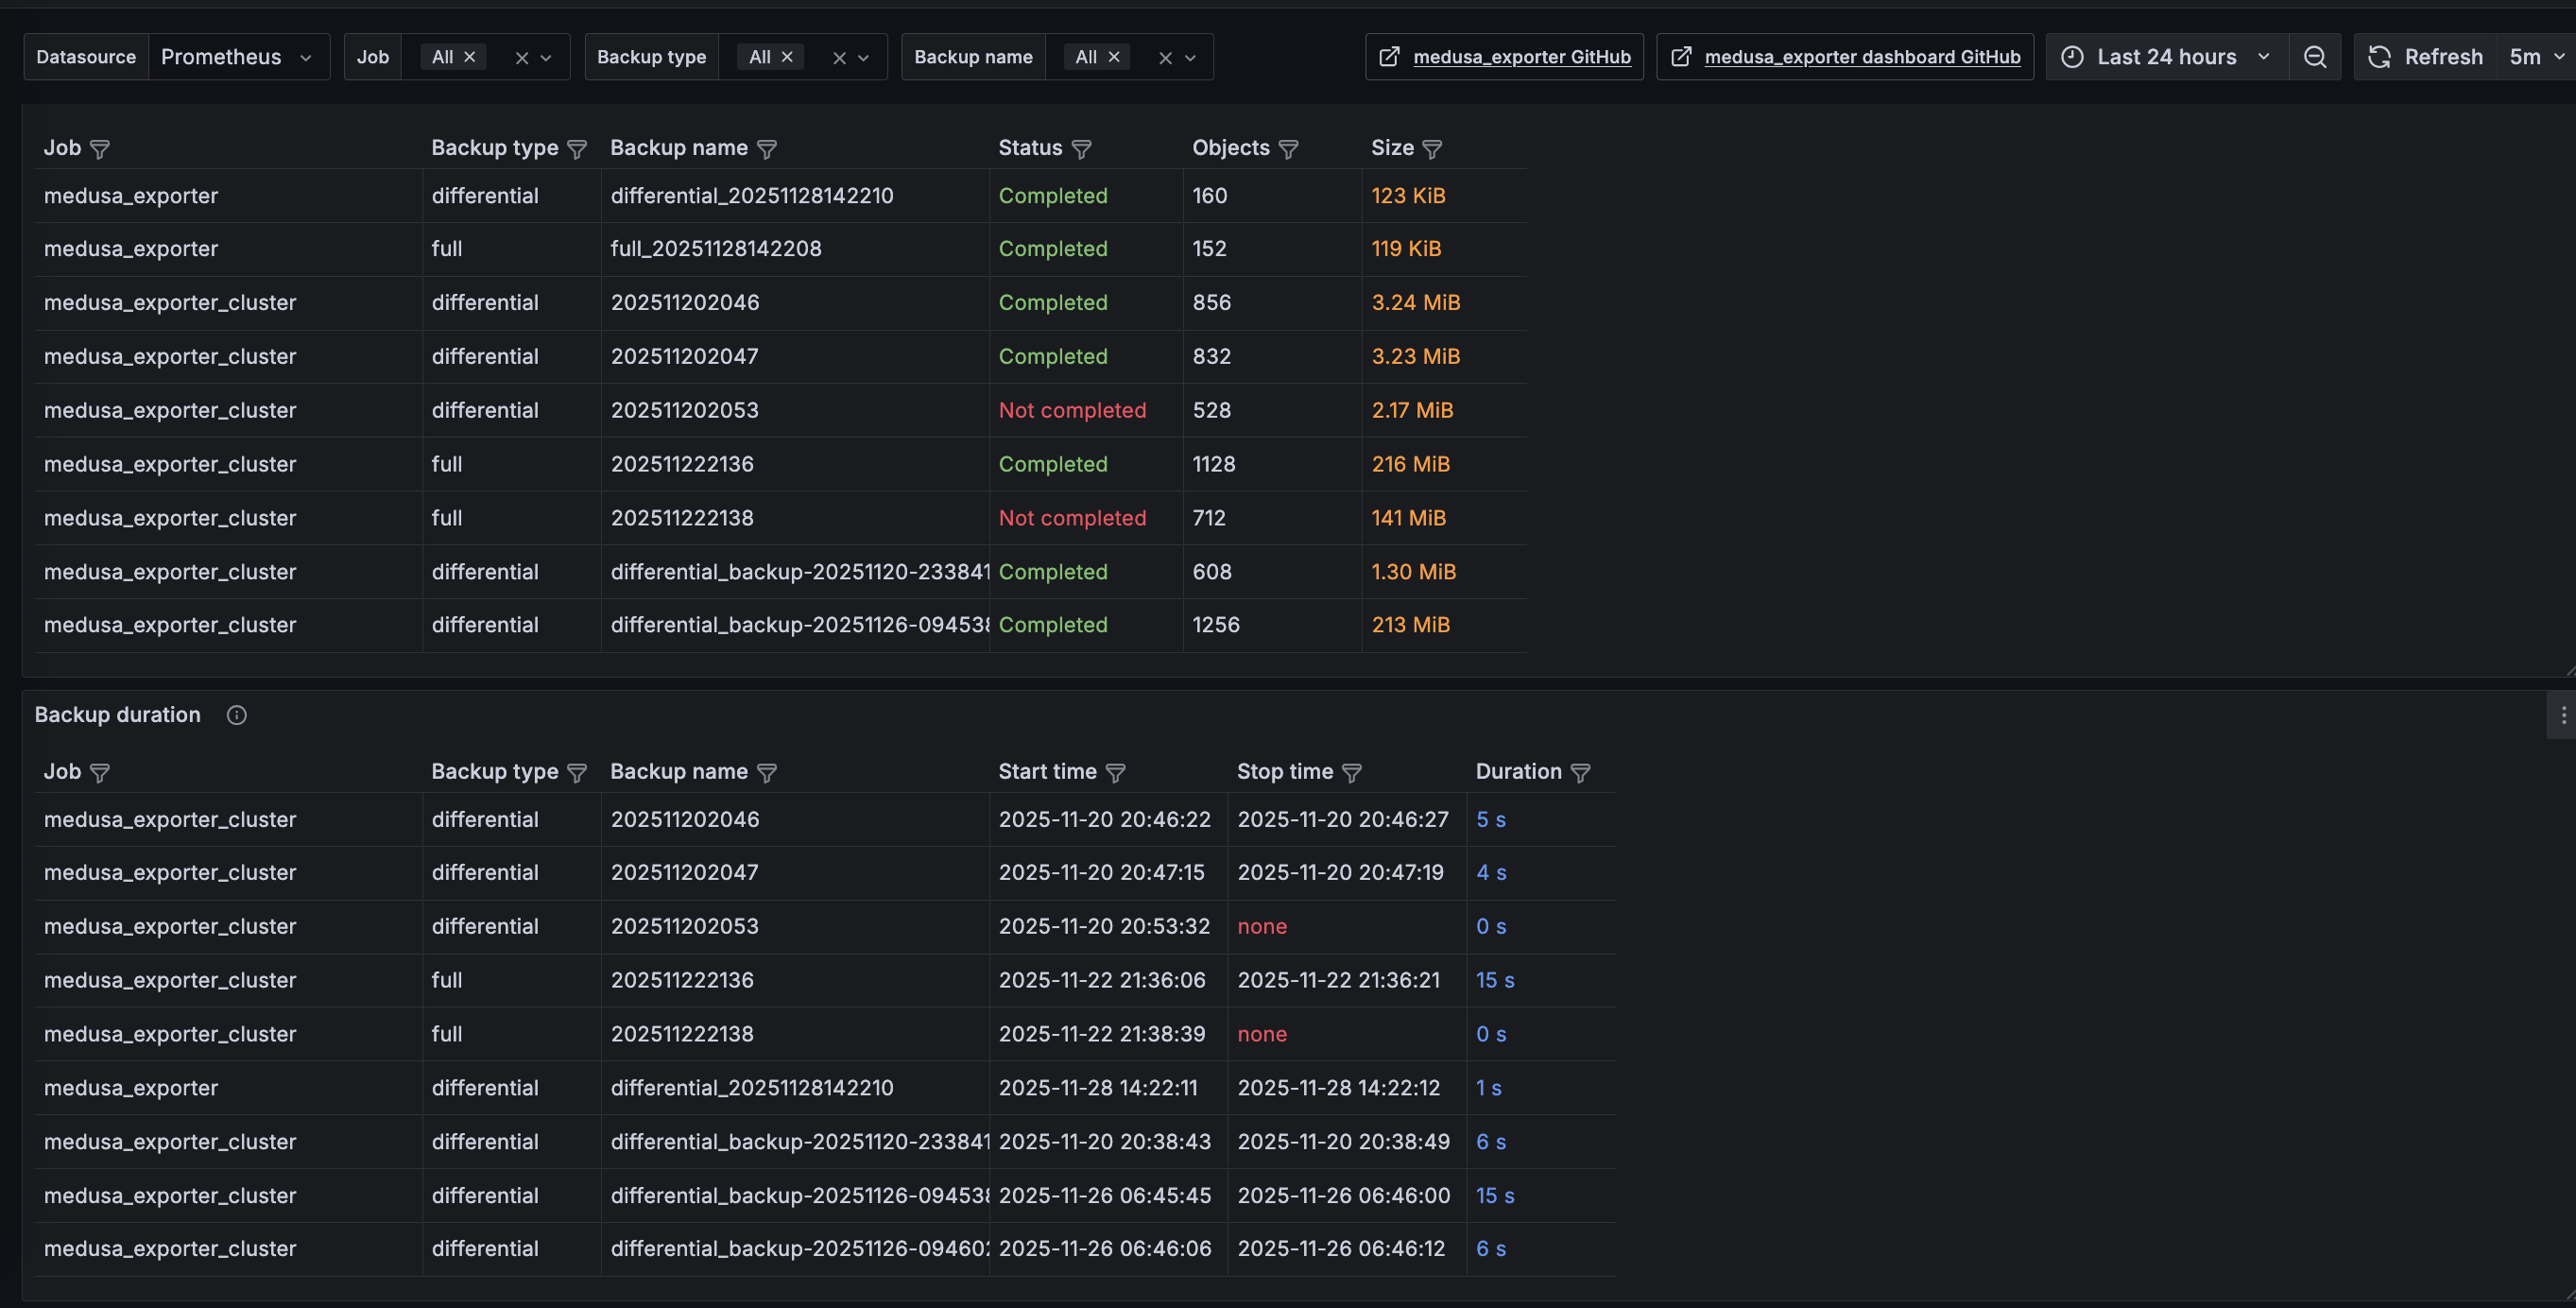Open medusa_exporter dashboard GitHub link
Viewport: 2576px width, 1308px height.
1844,57
